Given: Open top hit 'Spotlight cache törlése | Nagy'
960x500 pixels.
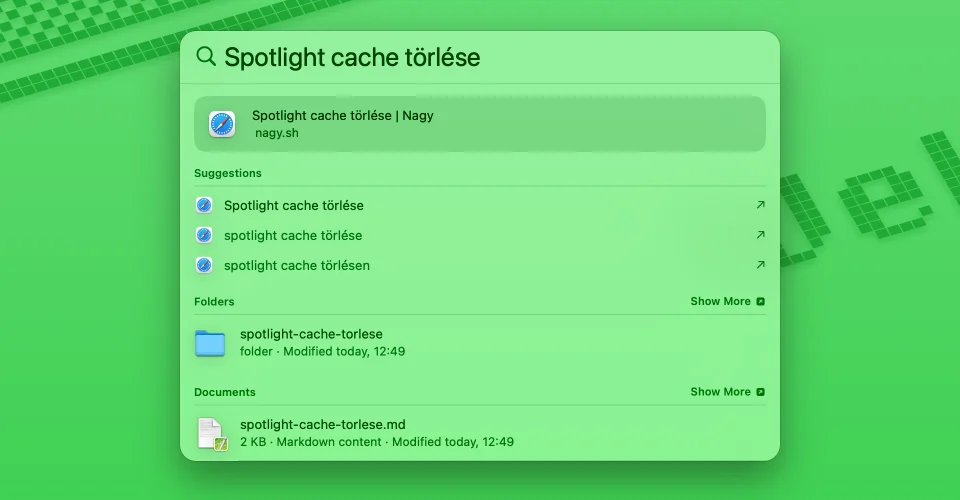Looking at the screenshot, I should tap(342, 115).
